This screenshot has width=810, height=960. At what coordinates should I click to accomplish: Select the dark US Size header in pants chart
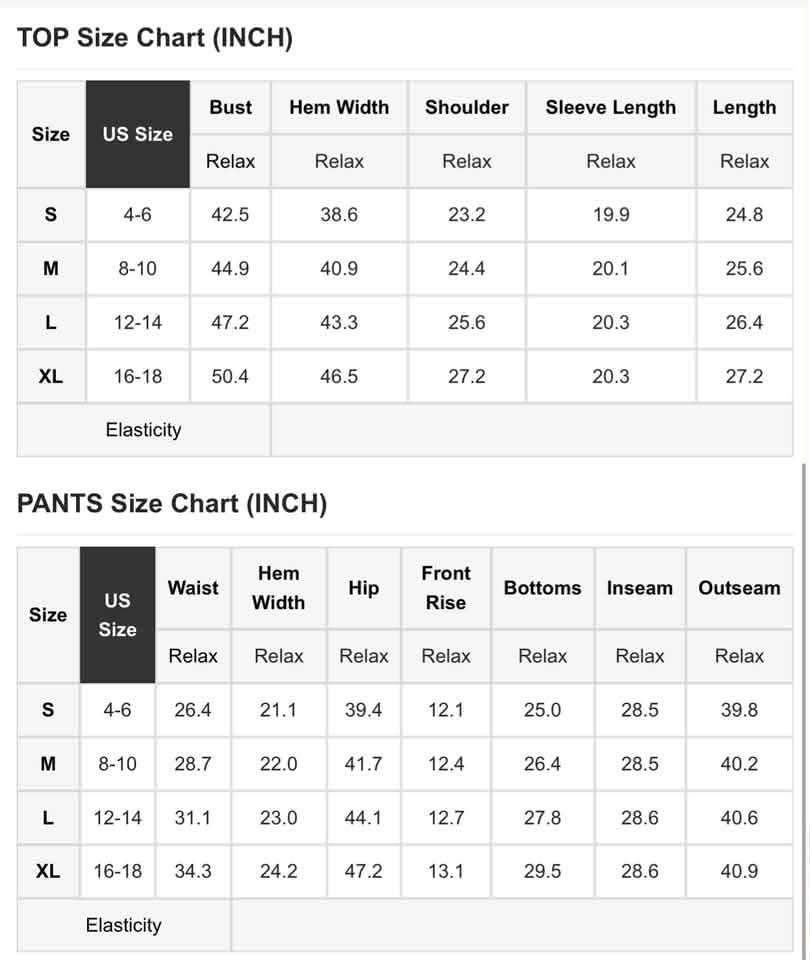118,615
